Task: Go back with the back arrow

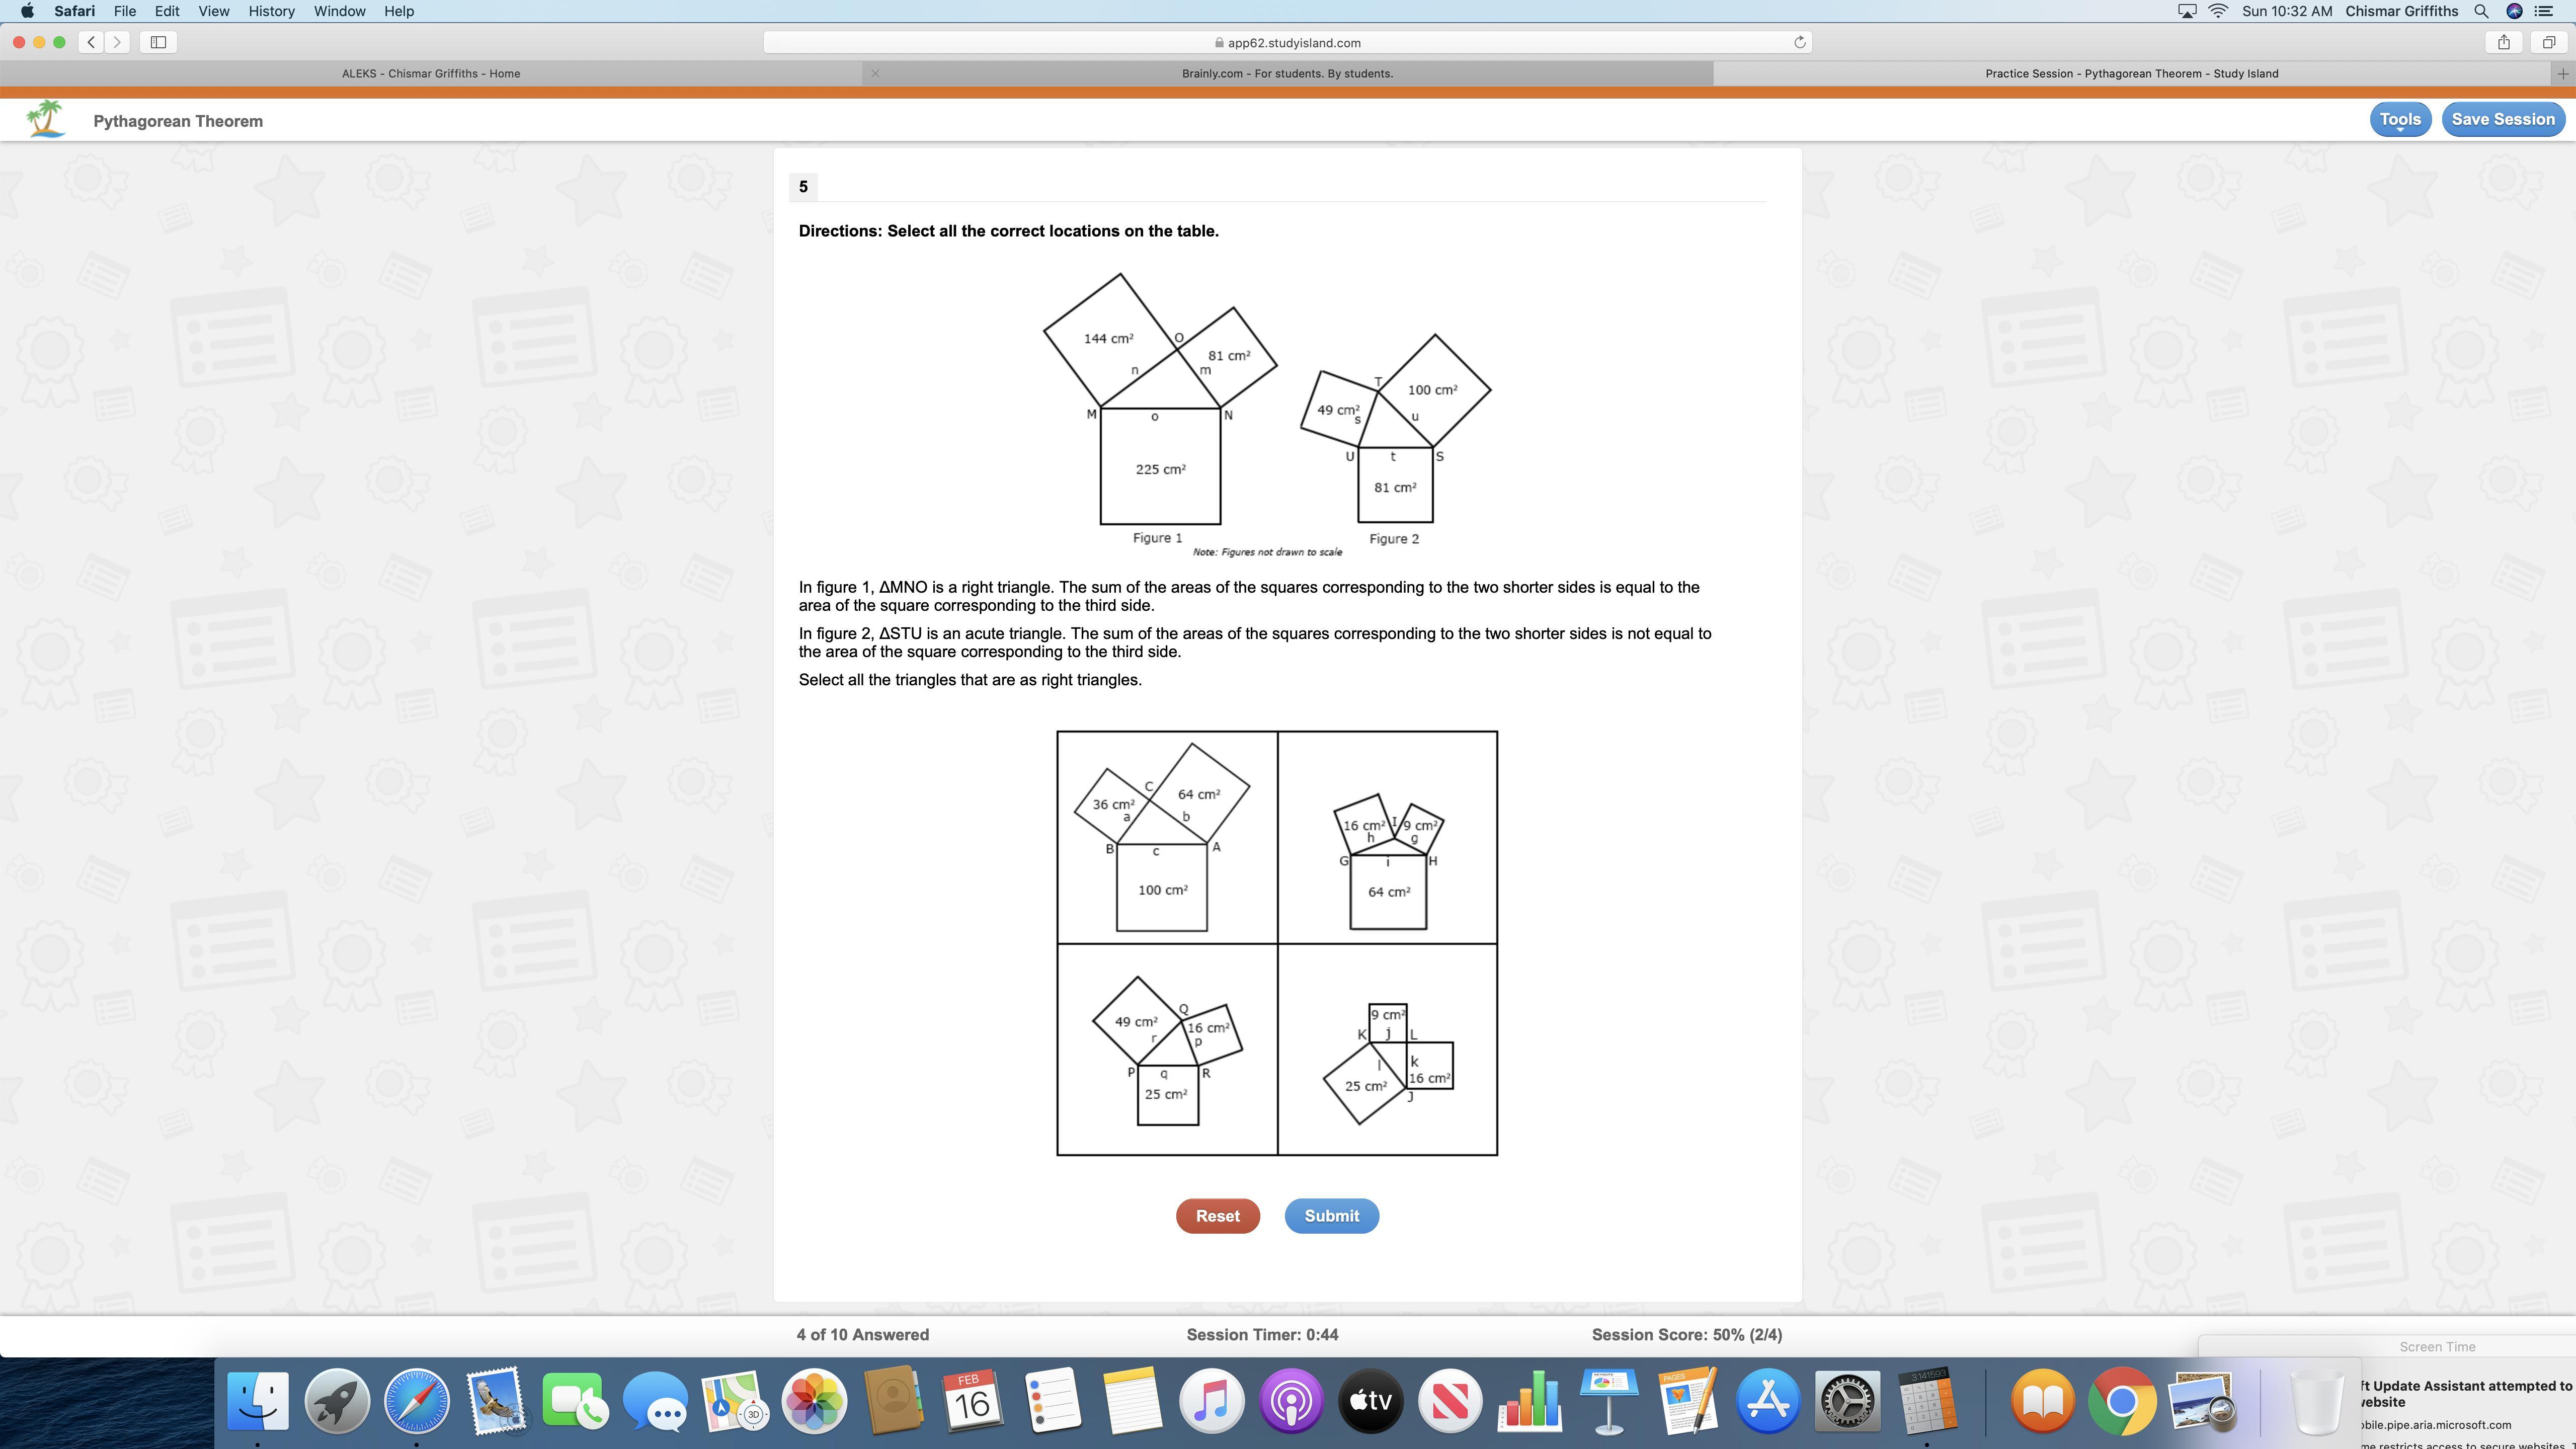Action: 91,42
